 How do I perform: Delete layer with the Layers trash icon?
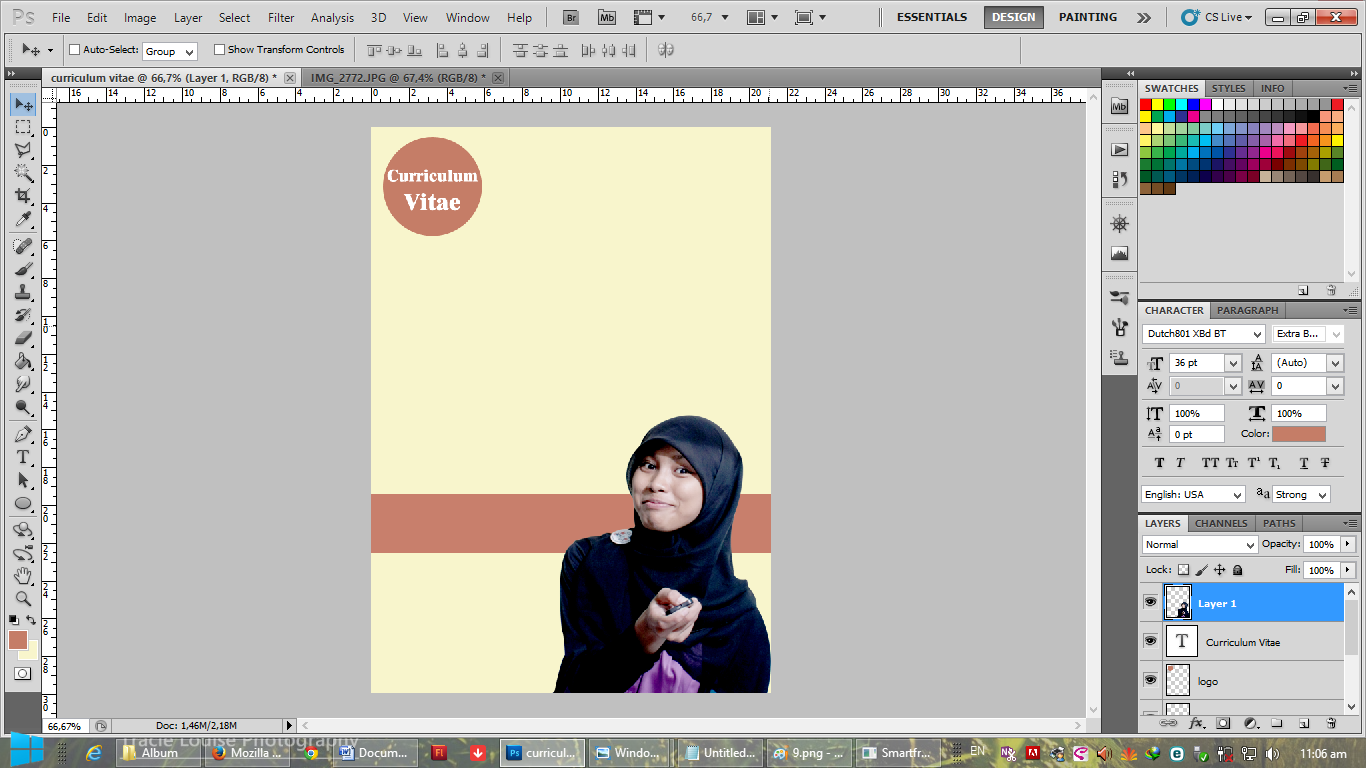1331,722
